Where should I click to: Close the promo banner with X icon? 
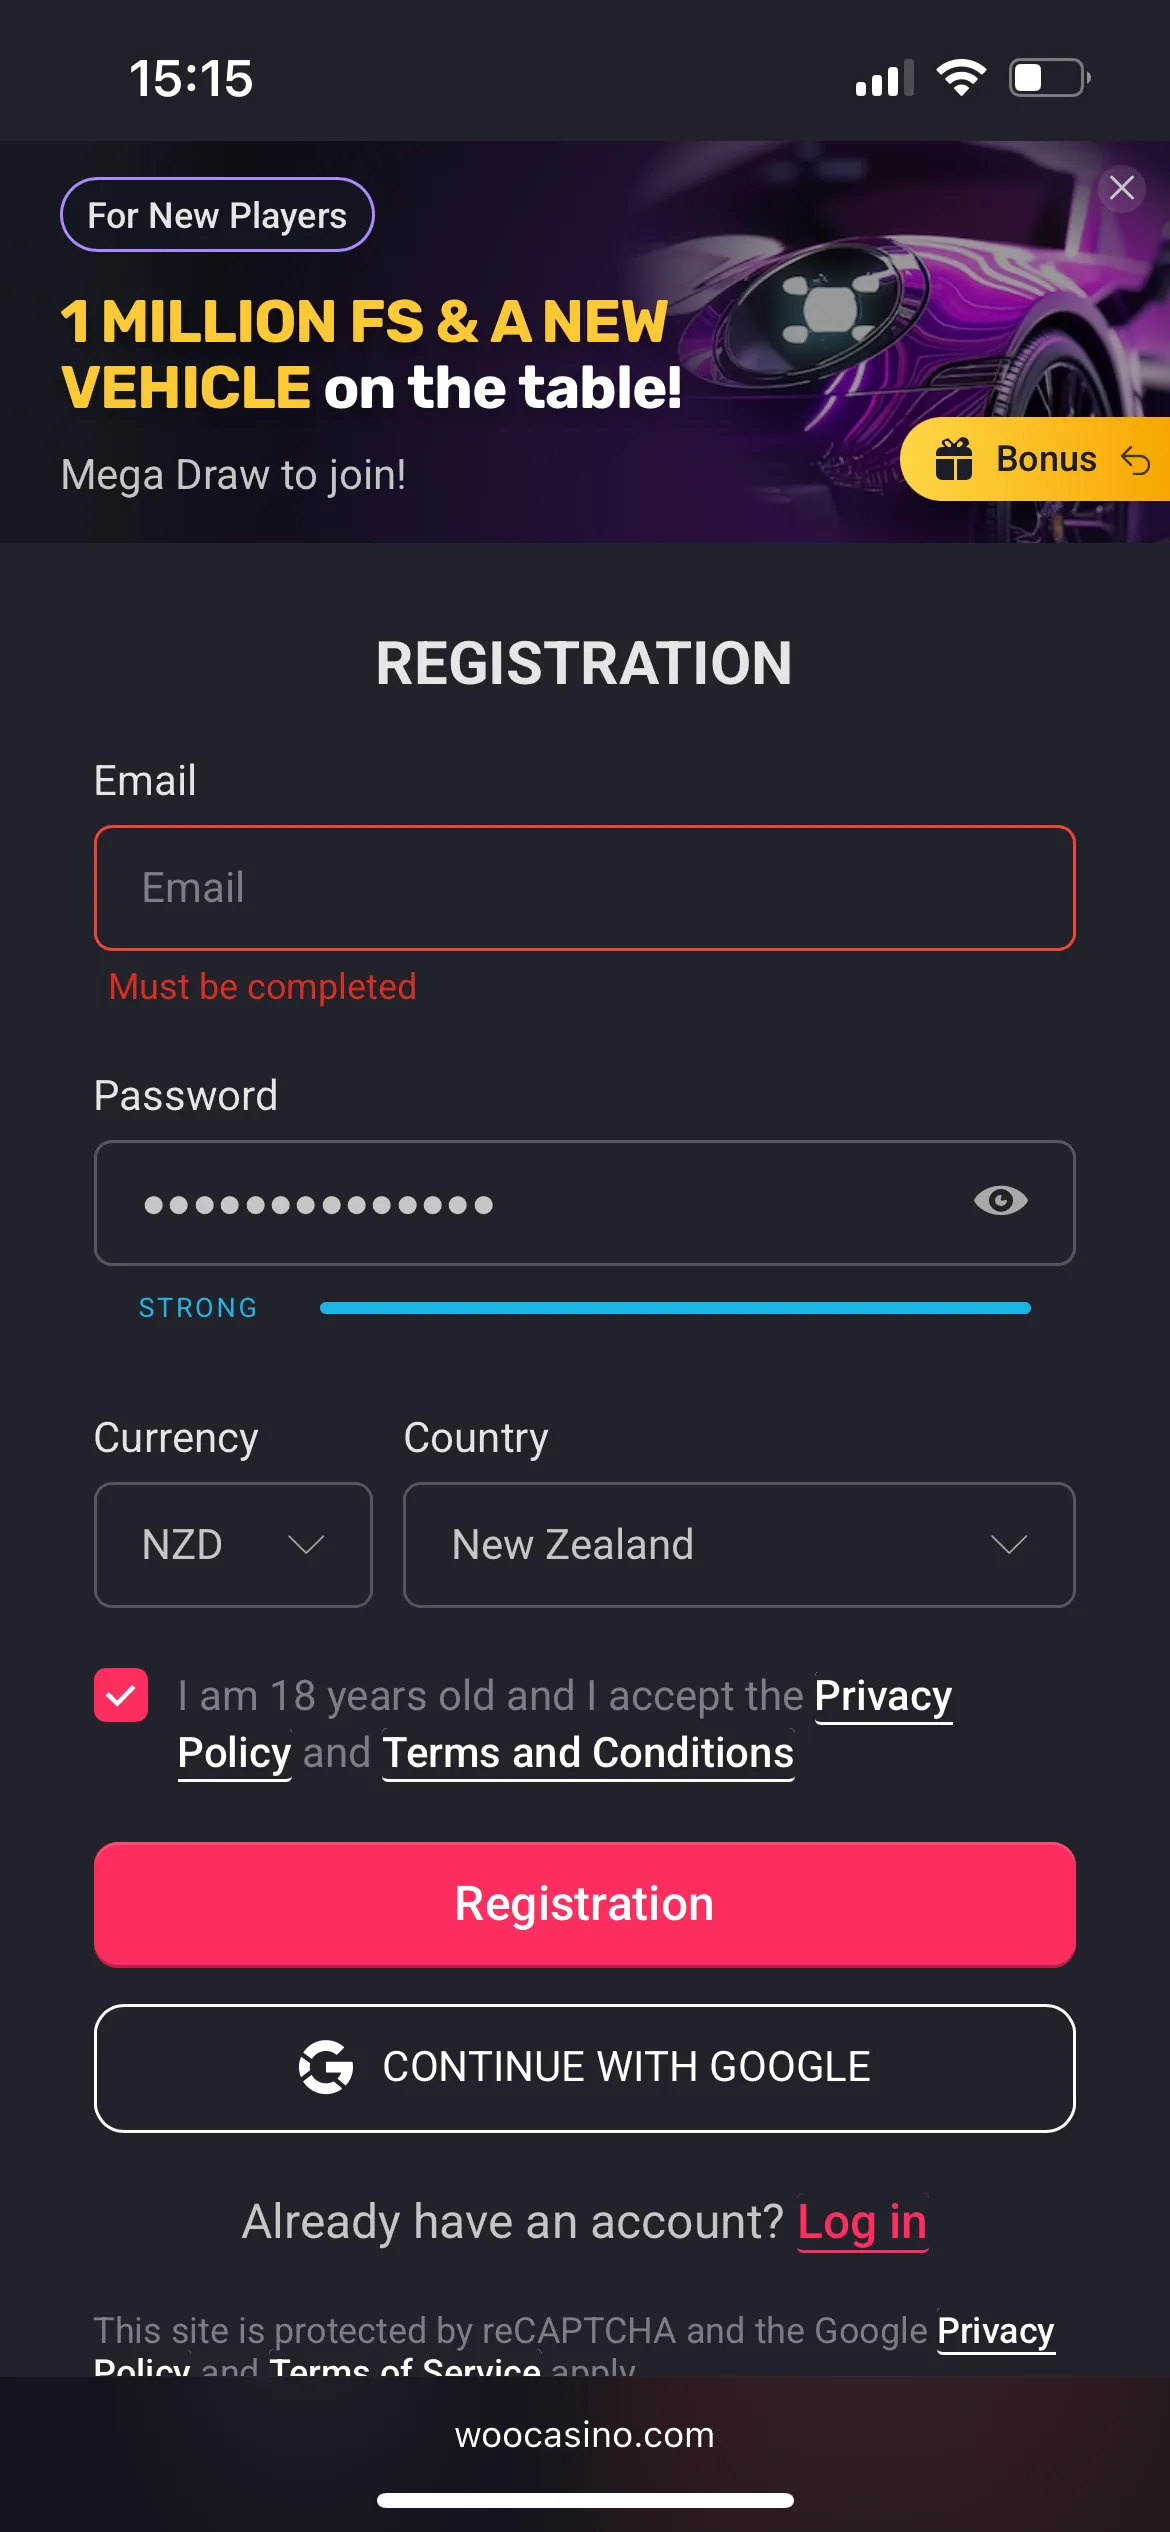(x=1122, y=187)
